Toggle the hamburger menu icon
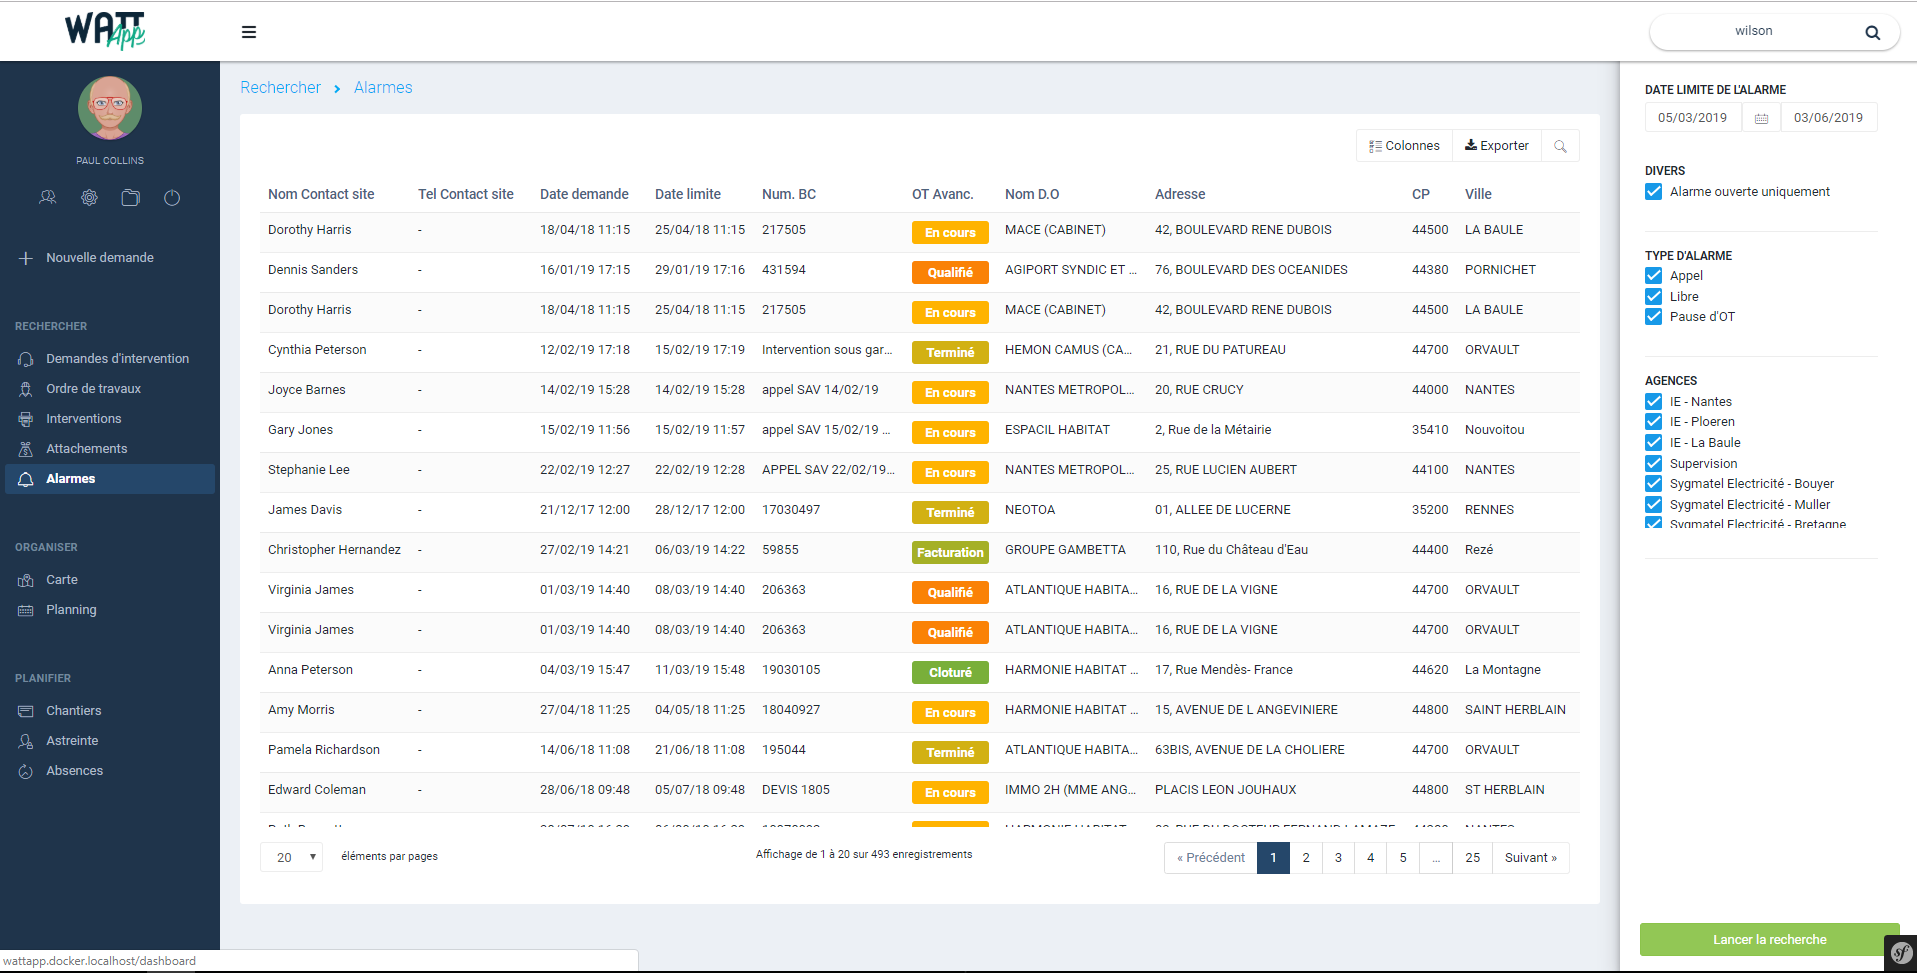Image resolution: width=1917 pixels, height=973 pixels. 249,32
